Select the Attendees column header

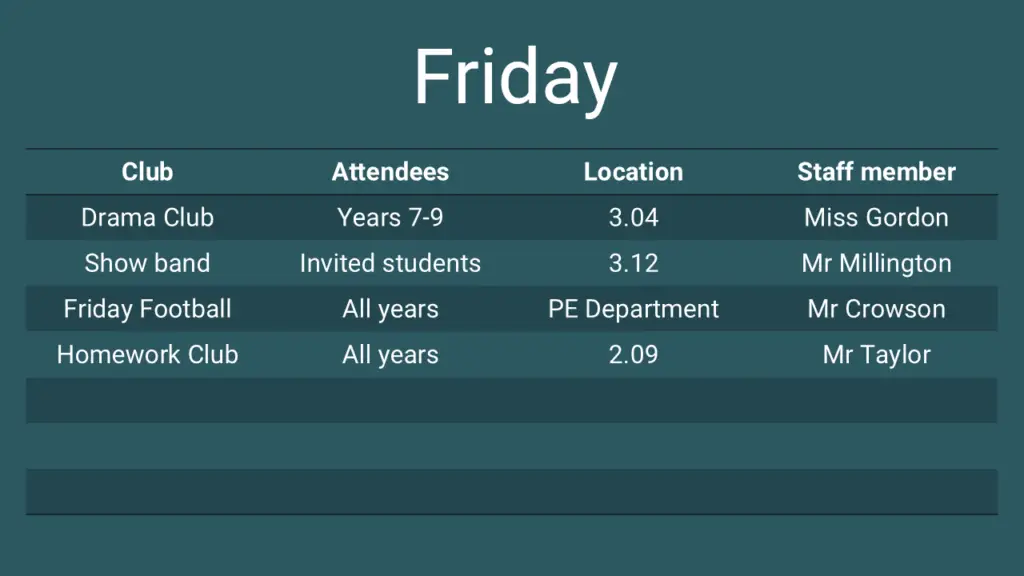[x=391, y=172]
